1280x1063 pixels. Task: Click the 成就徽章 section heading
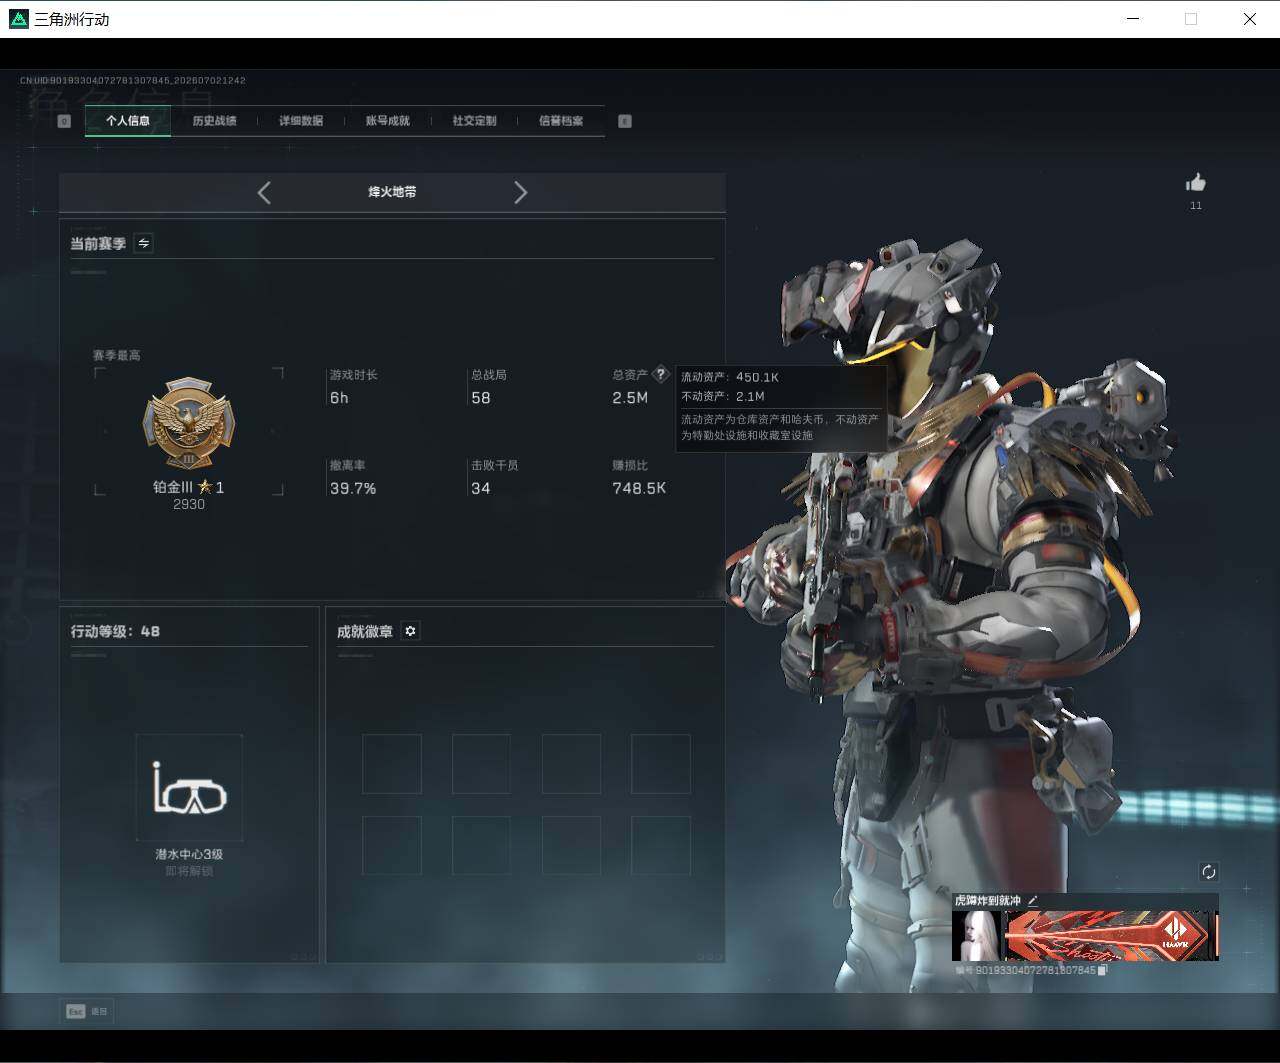pyautogui.click(x=365, y=631)
